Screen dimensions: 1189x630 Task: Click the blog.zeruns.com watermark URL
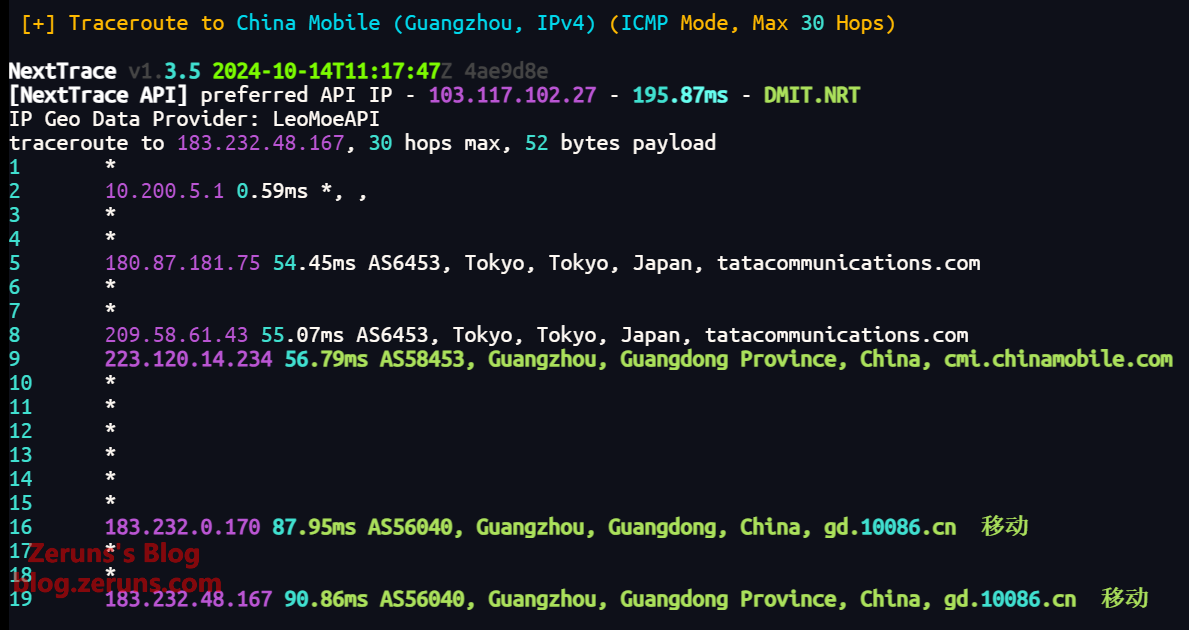pyautogui.click(x=125, y=584)
